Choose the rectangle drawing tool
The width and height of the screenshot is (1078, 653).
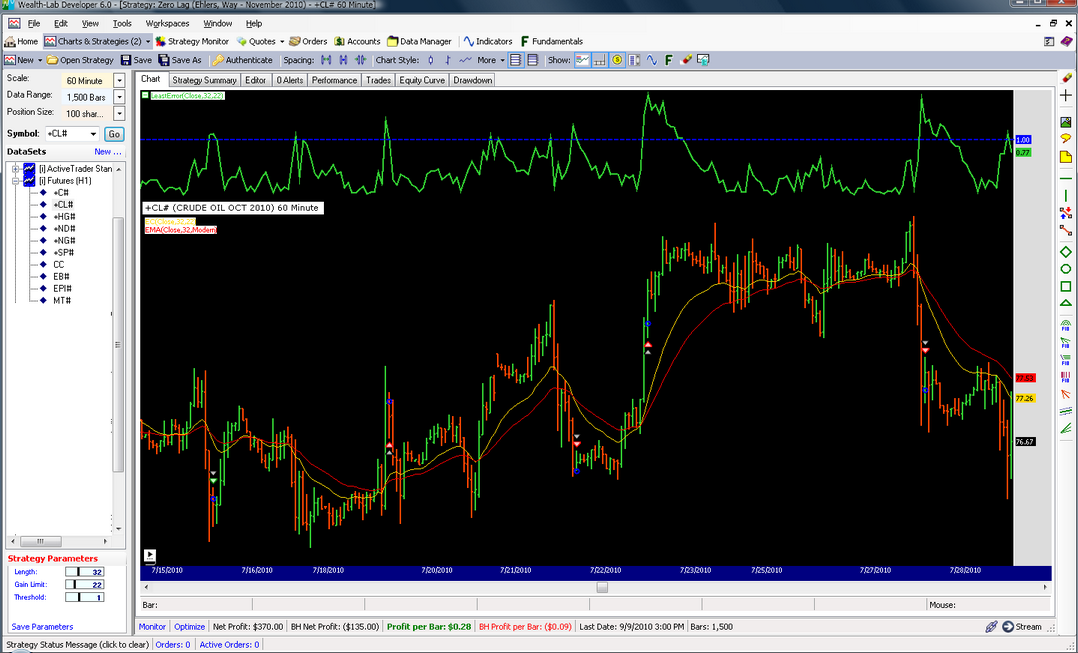pyautogui.click(x=1066, y=286)
